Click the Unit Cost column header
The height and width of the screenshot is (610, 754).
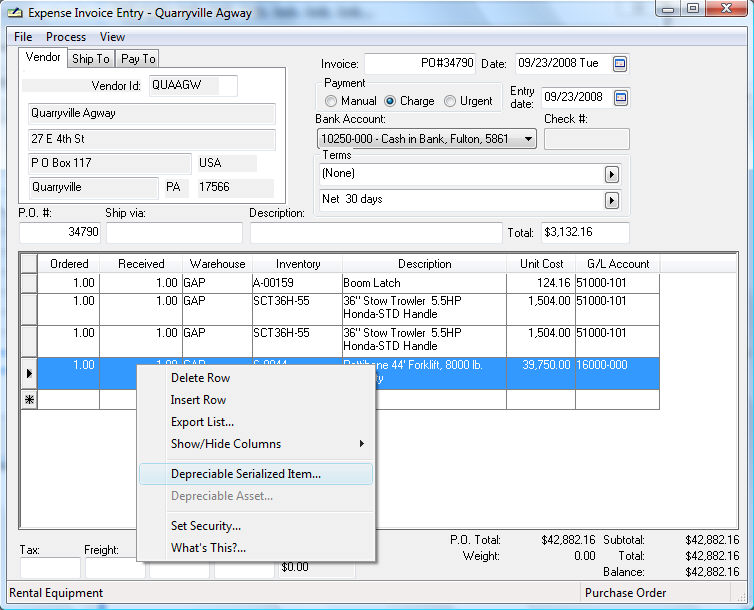pyautogui.click(x=540, y=264)
